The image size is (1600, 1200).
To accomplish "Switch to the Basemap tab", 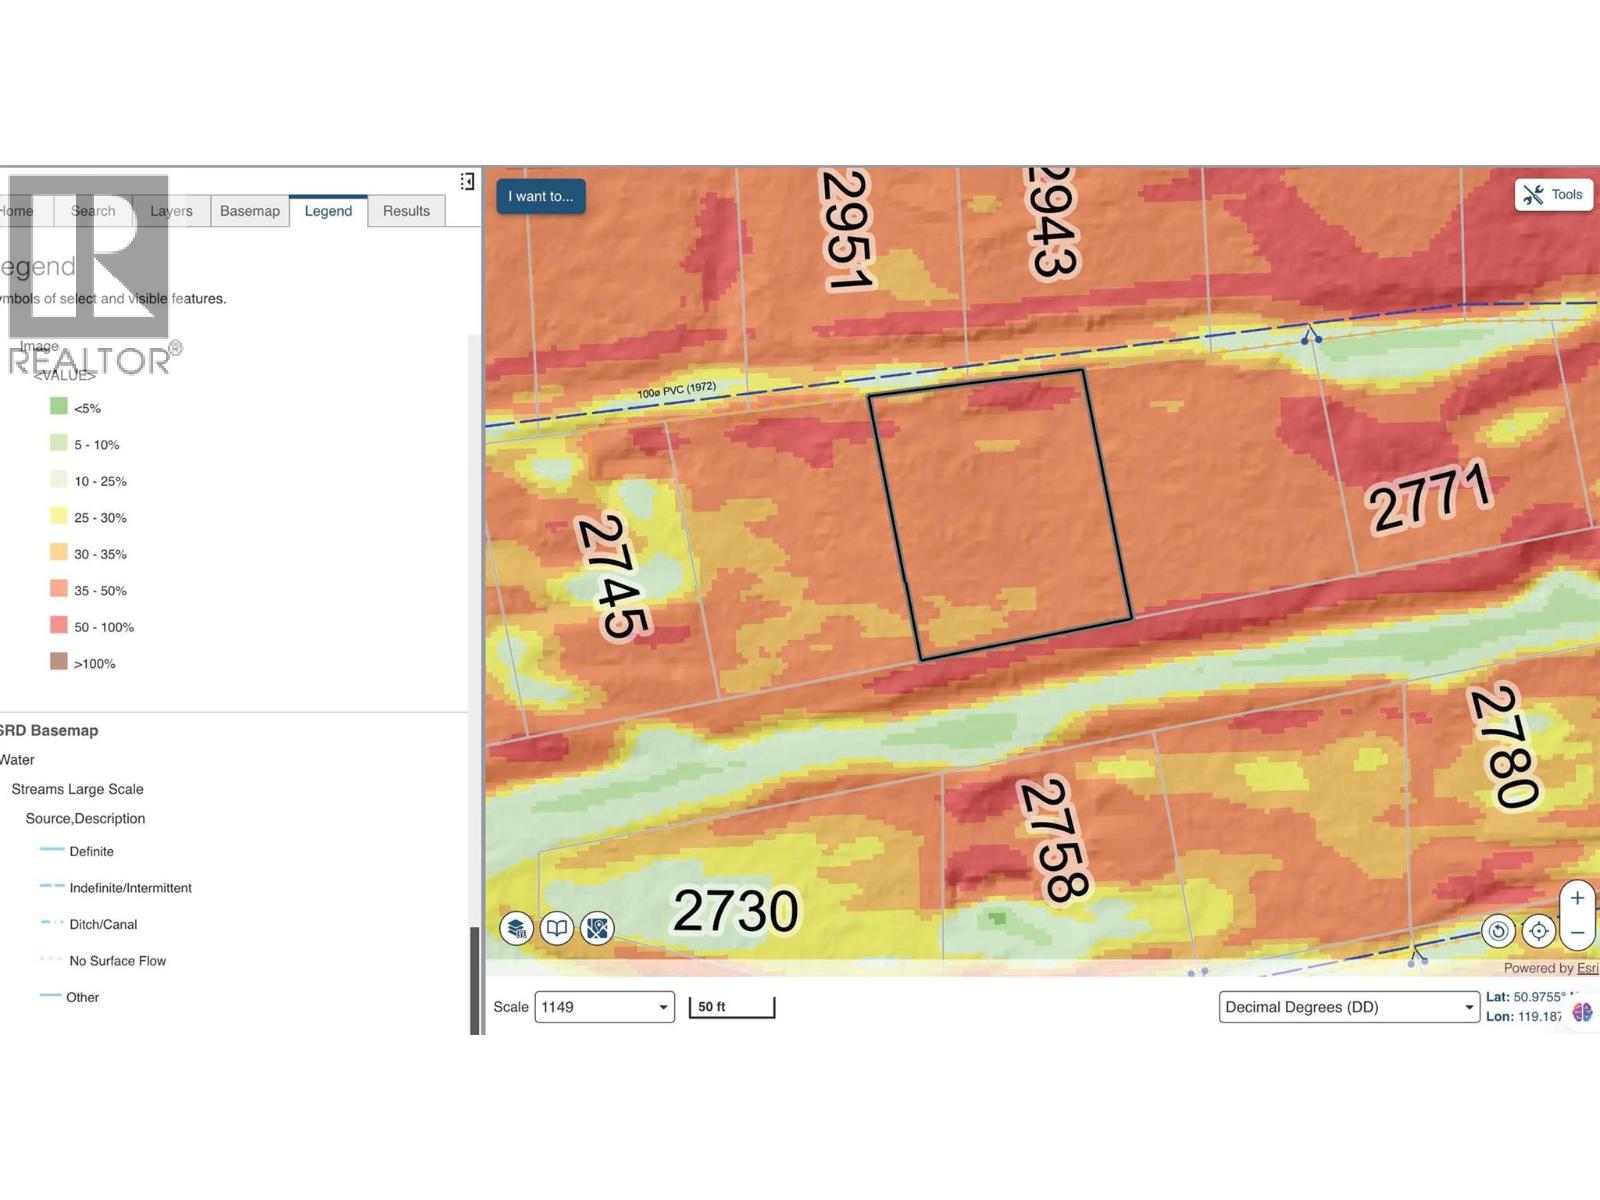I will click(250, 211).
